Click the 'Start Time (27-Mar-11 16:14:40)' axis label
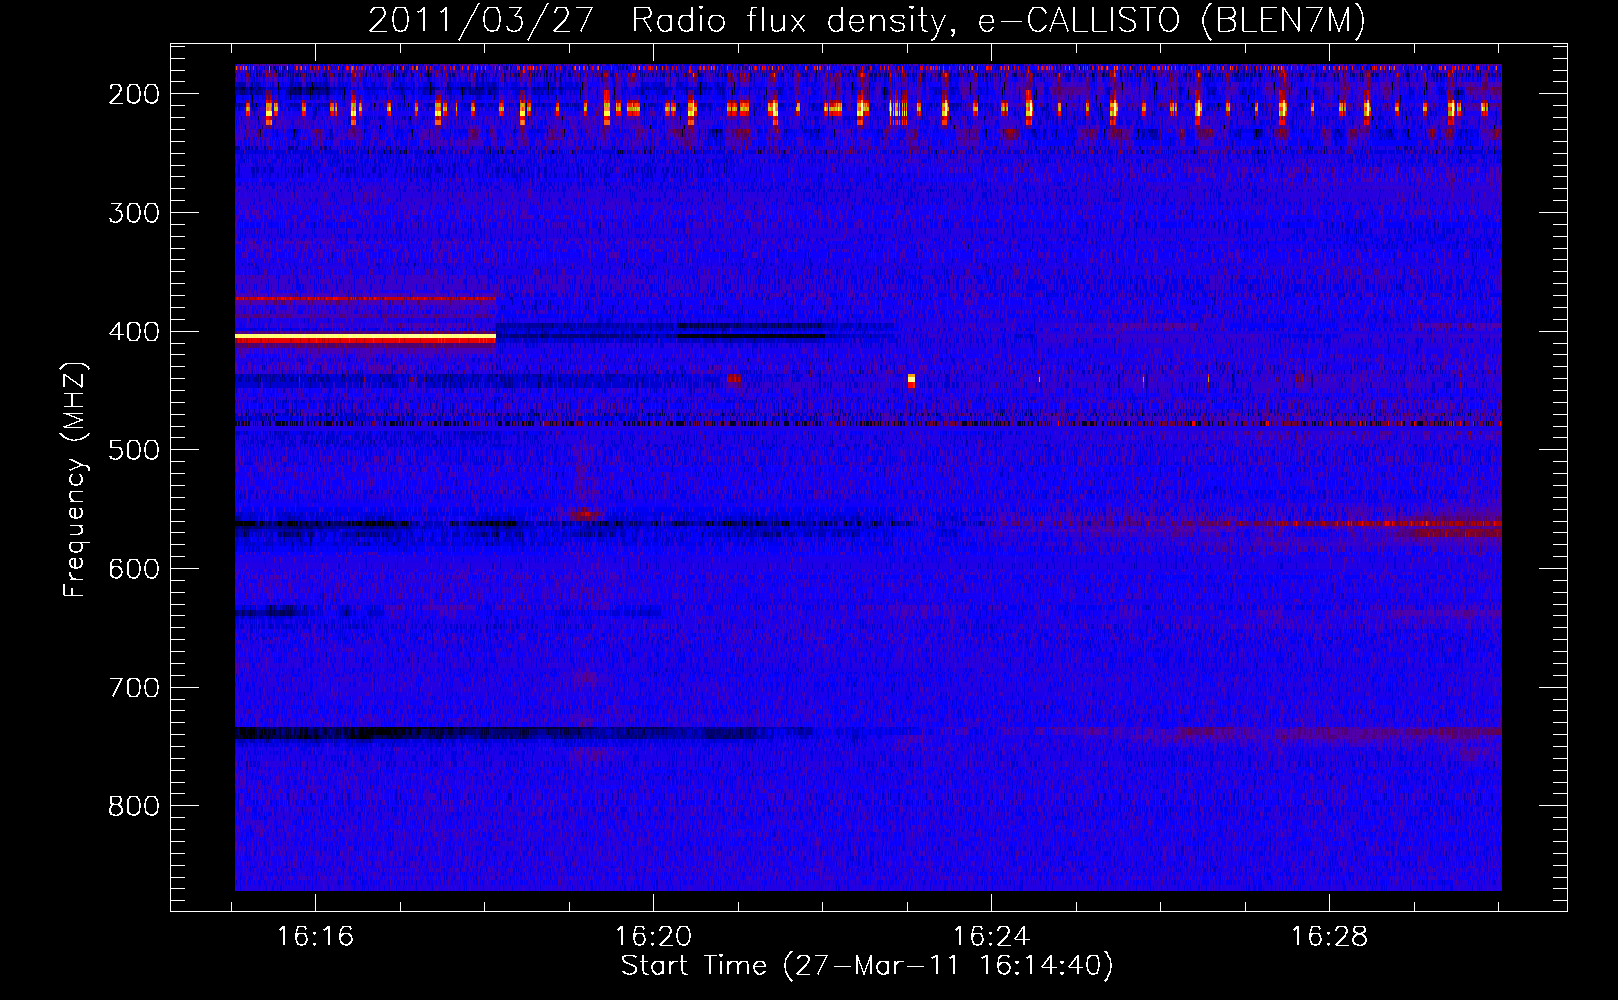 click(867, 966)
